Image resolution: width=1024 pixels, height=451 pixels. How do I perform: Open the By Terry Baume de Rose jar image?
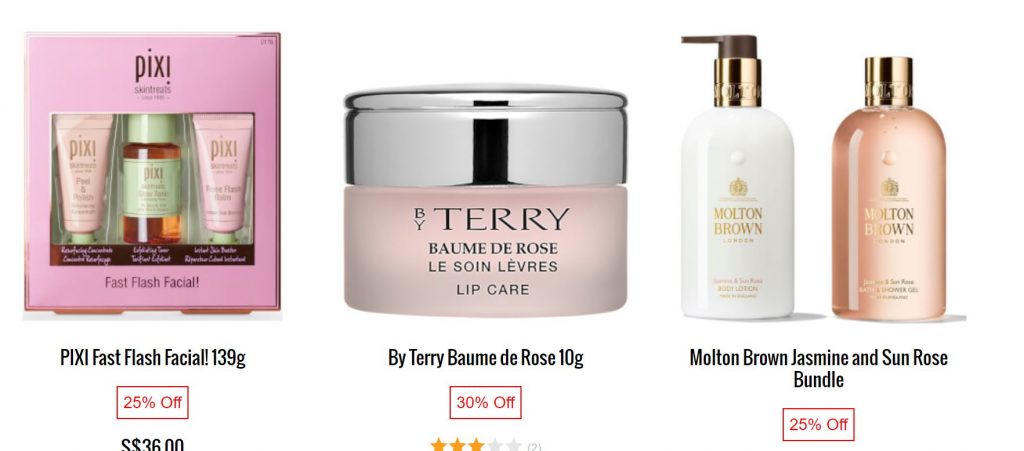coord(485,201)
